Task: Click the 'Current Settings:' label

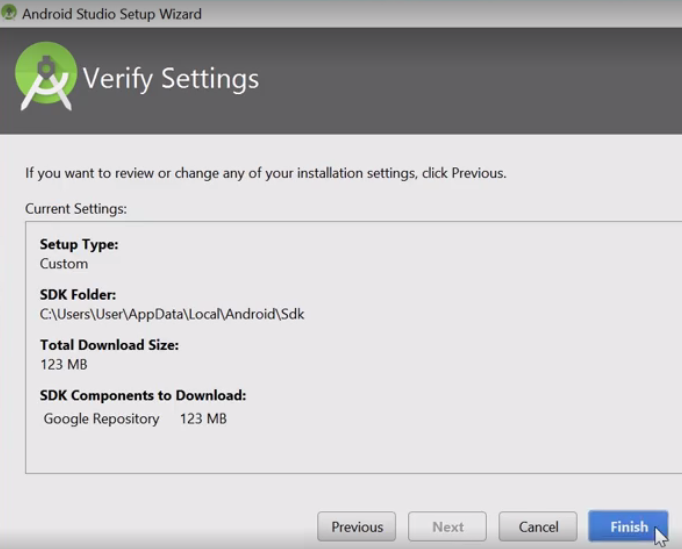Action: pos(76,209)
